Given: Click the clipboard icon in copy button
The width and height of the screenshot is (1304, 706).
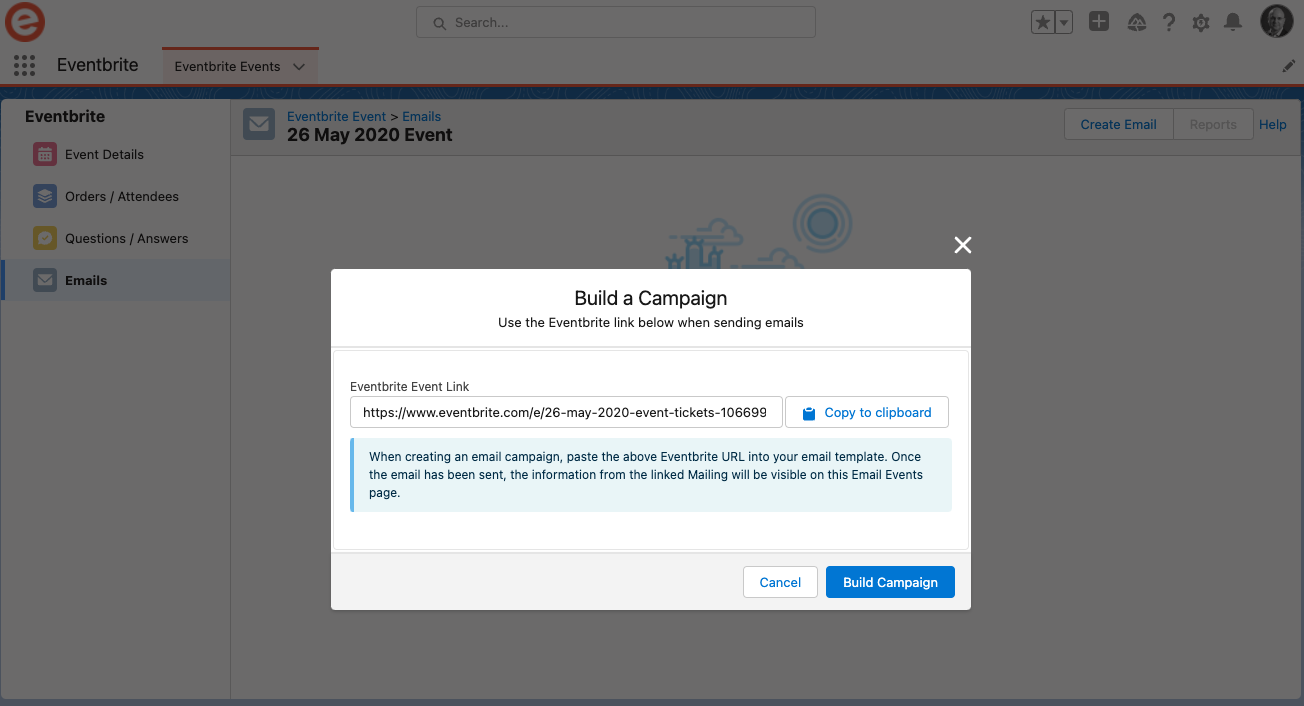Looking at the screenshot, I should tap(809, 413).
